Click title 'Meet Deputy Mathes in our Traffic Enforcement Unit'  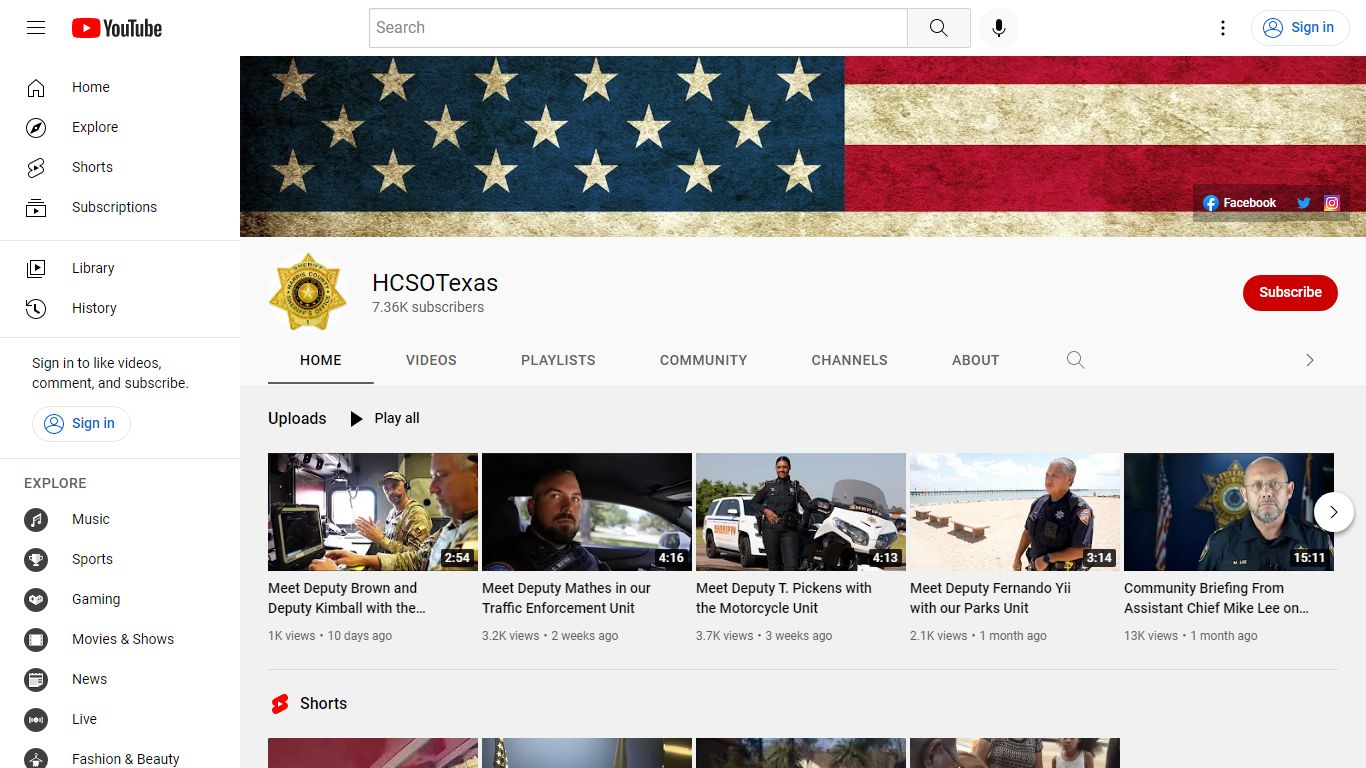point(567,598)
